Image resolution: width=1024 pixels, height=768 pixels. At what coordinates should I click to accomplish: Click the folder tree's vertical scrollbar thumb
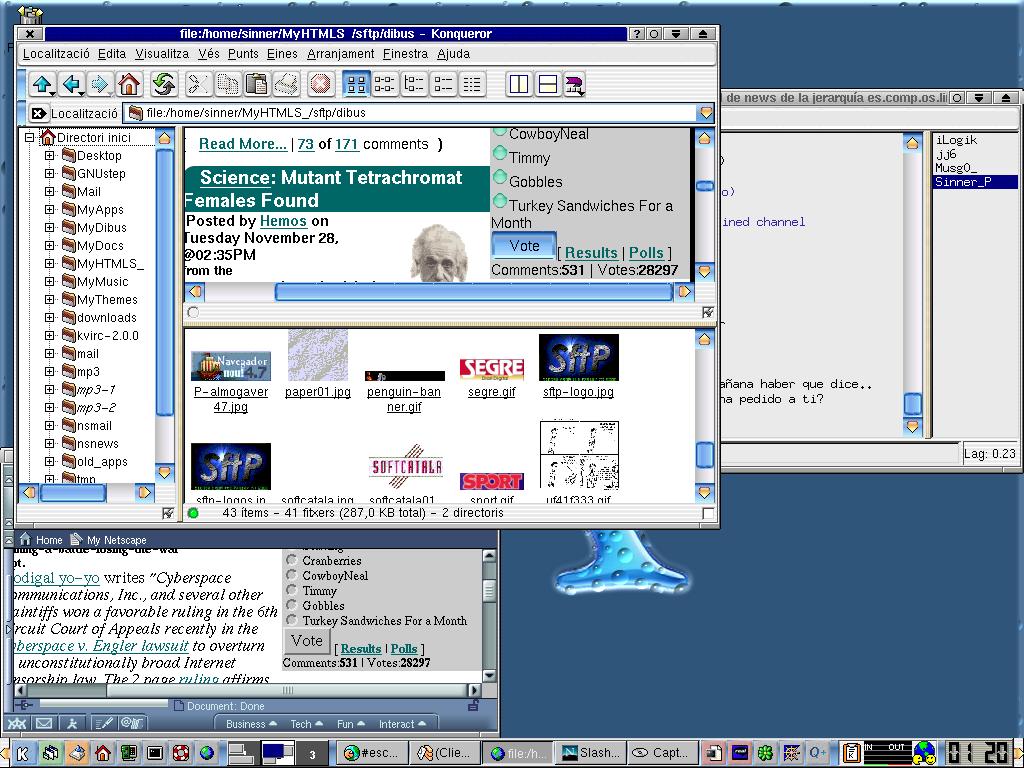point(165,282)
